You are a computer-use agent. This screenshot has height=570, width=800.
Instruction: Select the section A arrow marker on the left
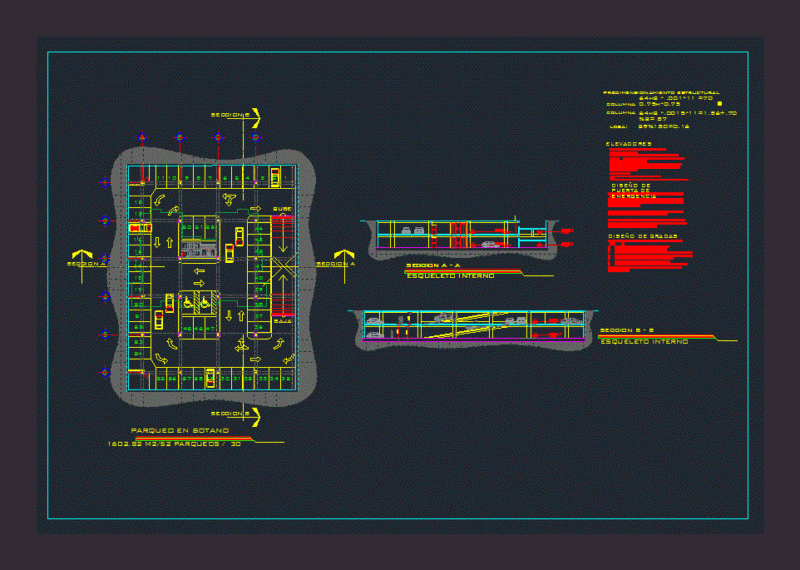(82, 255)
